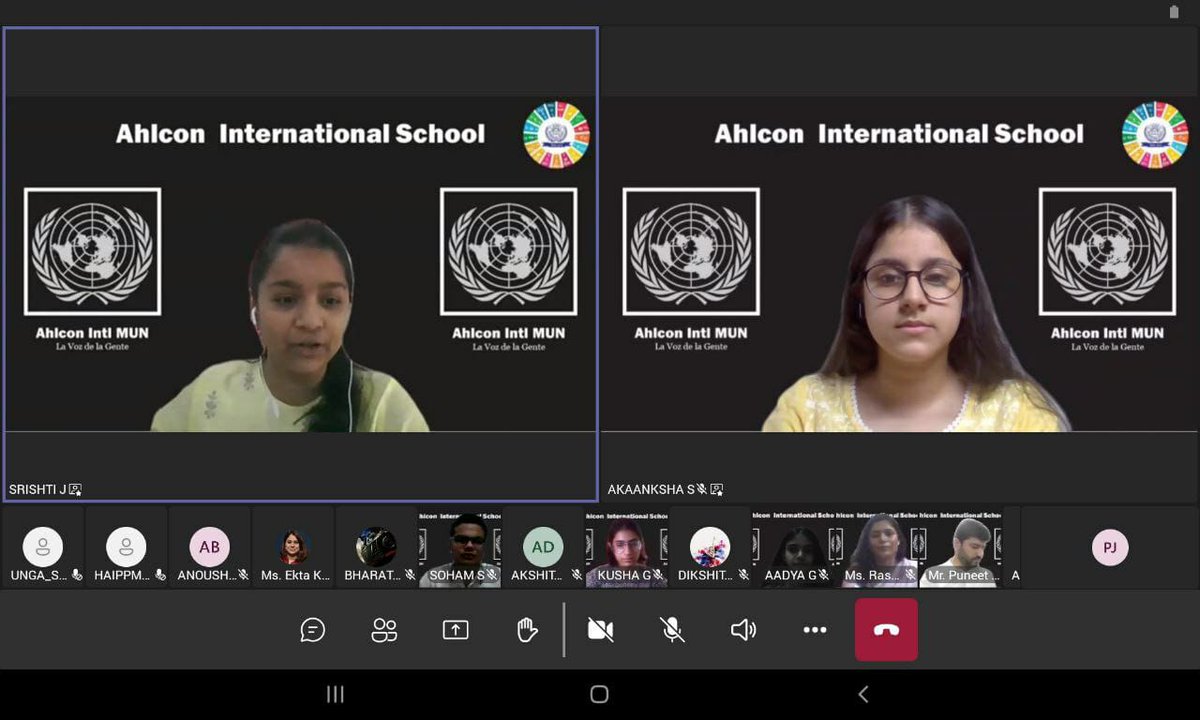
Task: Click the SRISHTI J name label
Action: pos(37,489)
